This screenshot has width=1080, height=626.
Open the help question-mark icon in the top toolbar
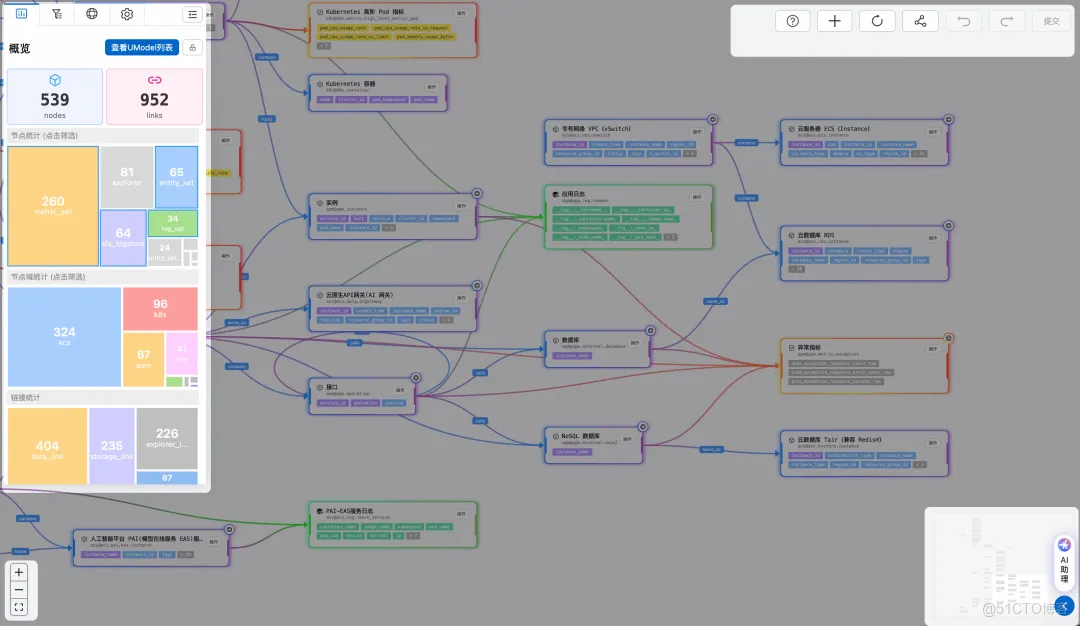click(x=792, y=21)
